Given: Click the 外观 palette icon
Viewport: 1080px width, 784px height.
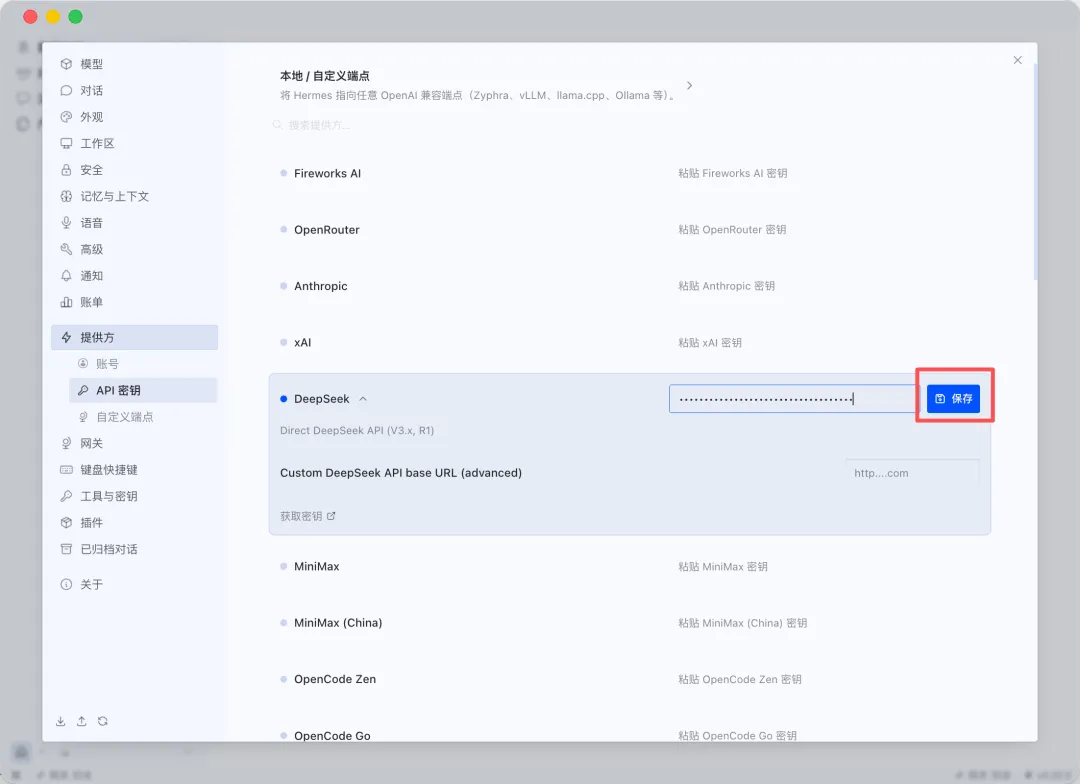Looking at the screenshot, I should tap(66, 117).
